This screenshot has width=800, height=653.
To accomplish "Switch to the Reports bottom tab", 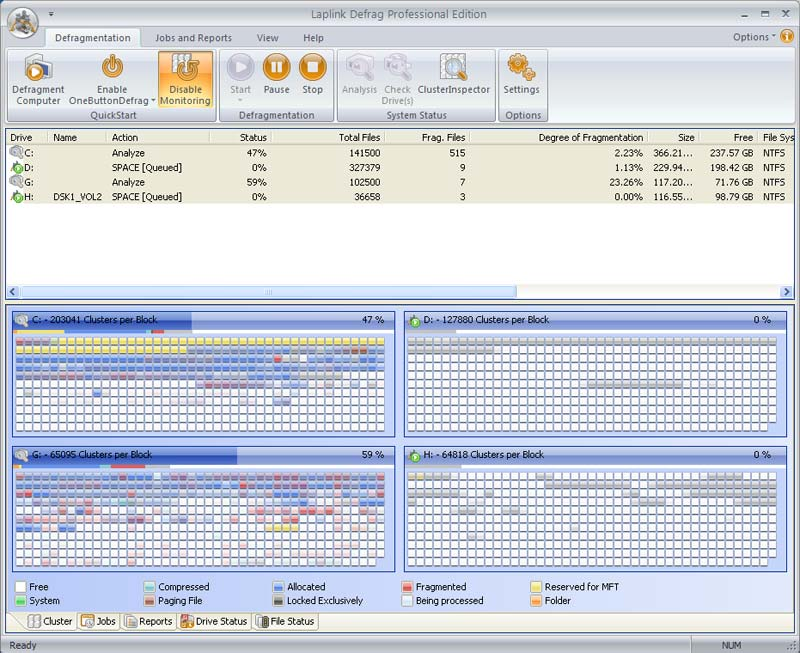I will pyautogui.click(x=148, y=621).
